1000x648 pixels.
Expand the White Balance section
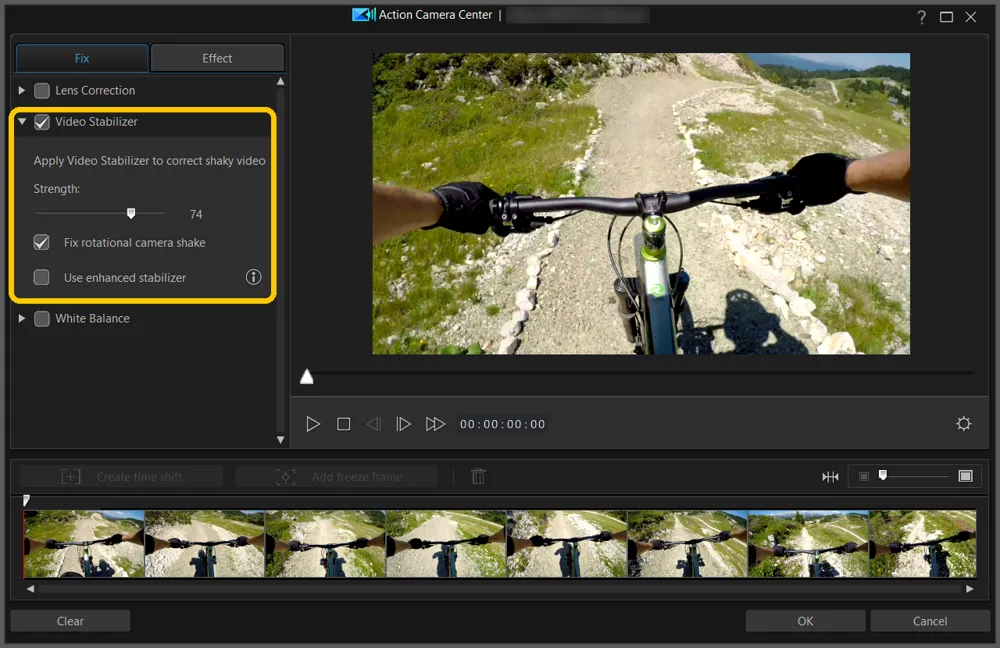tap(22, 318)
